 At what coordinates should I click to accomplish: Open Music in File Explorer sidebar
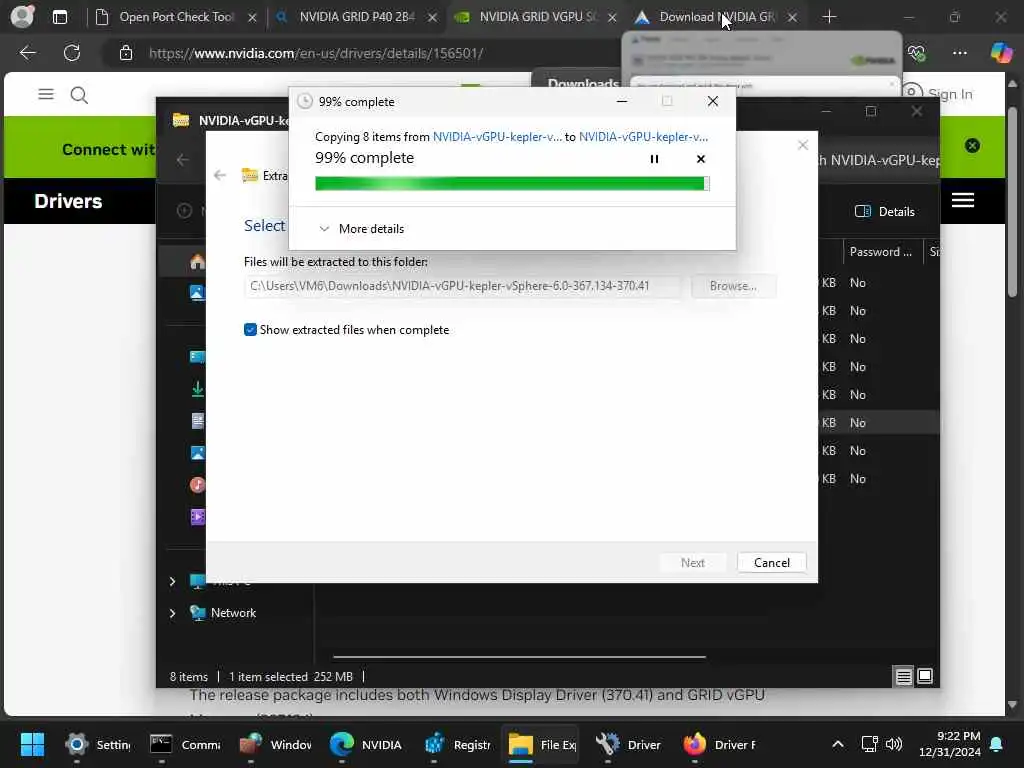[x=197, y=485]
